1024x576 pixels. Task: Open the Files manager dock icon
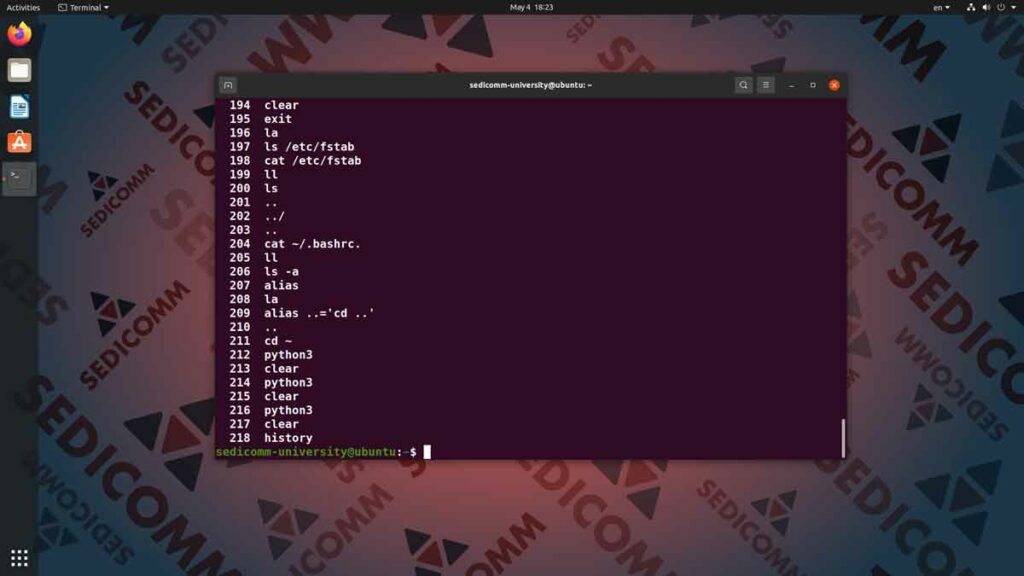coord(19,70)
